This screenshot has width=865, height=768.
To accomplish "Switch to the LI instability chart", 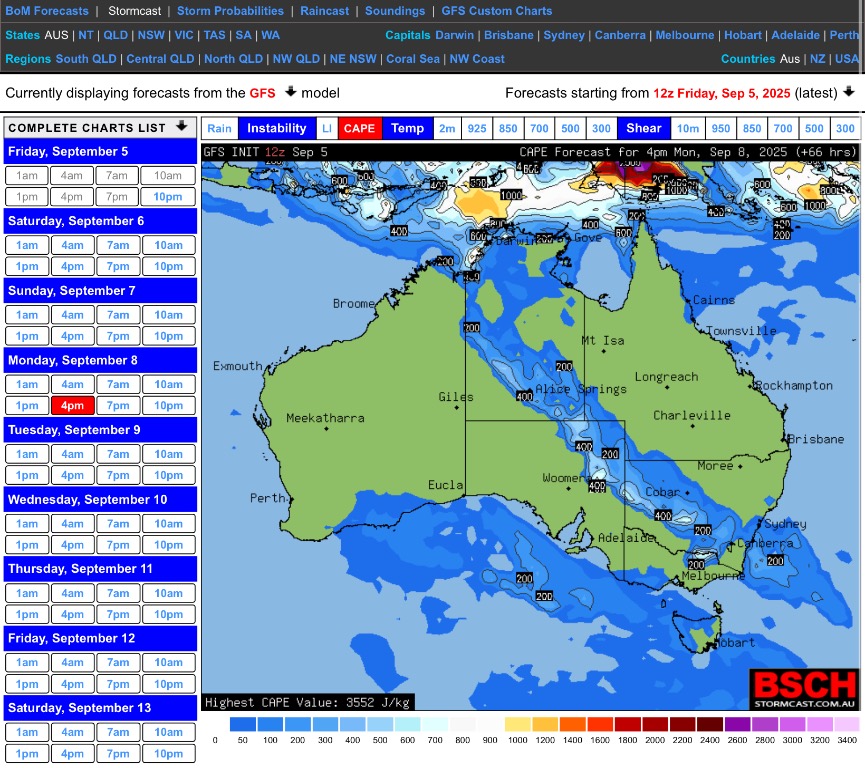I will click(327, 129).
